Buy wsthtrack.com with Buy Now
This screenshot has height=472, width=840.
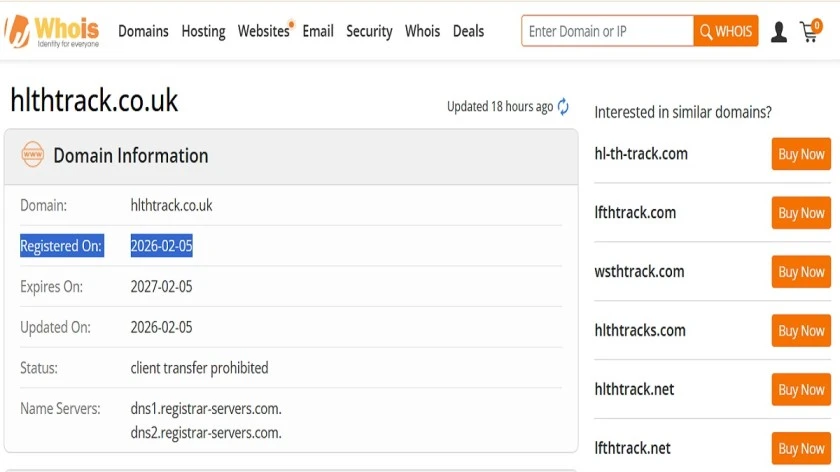(x=801, y=272)
